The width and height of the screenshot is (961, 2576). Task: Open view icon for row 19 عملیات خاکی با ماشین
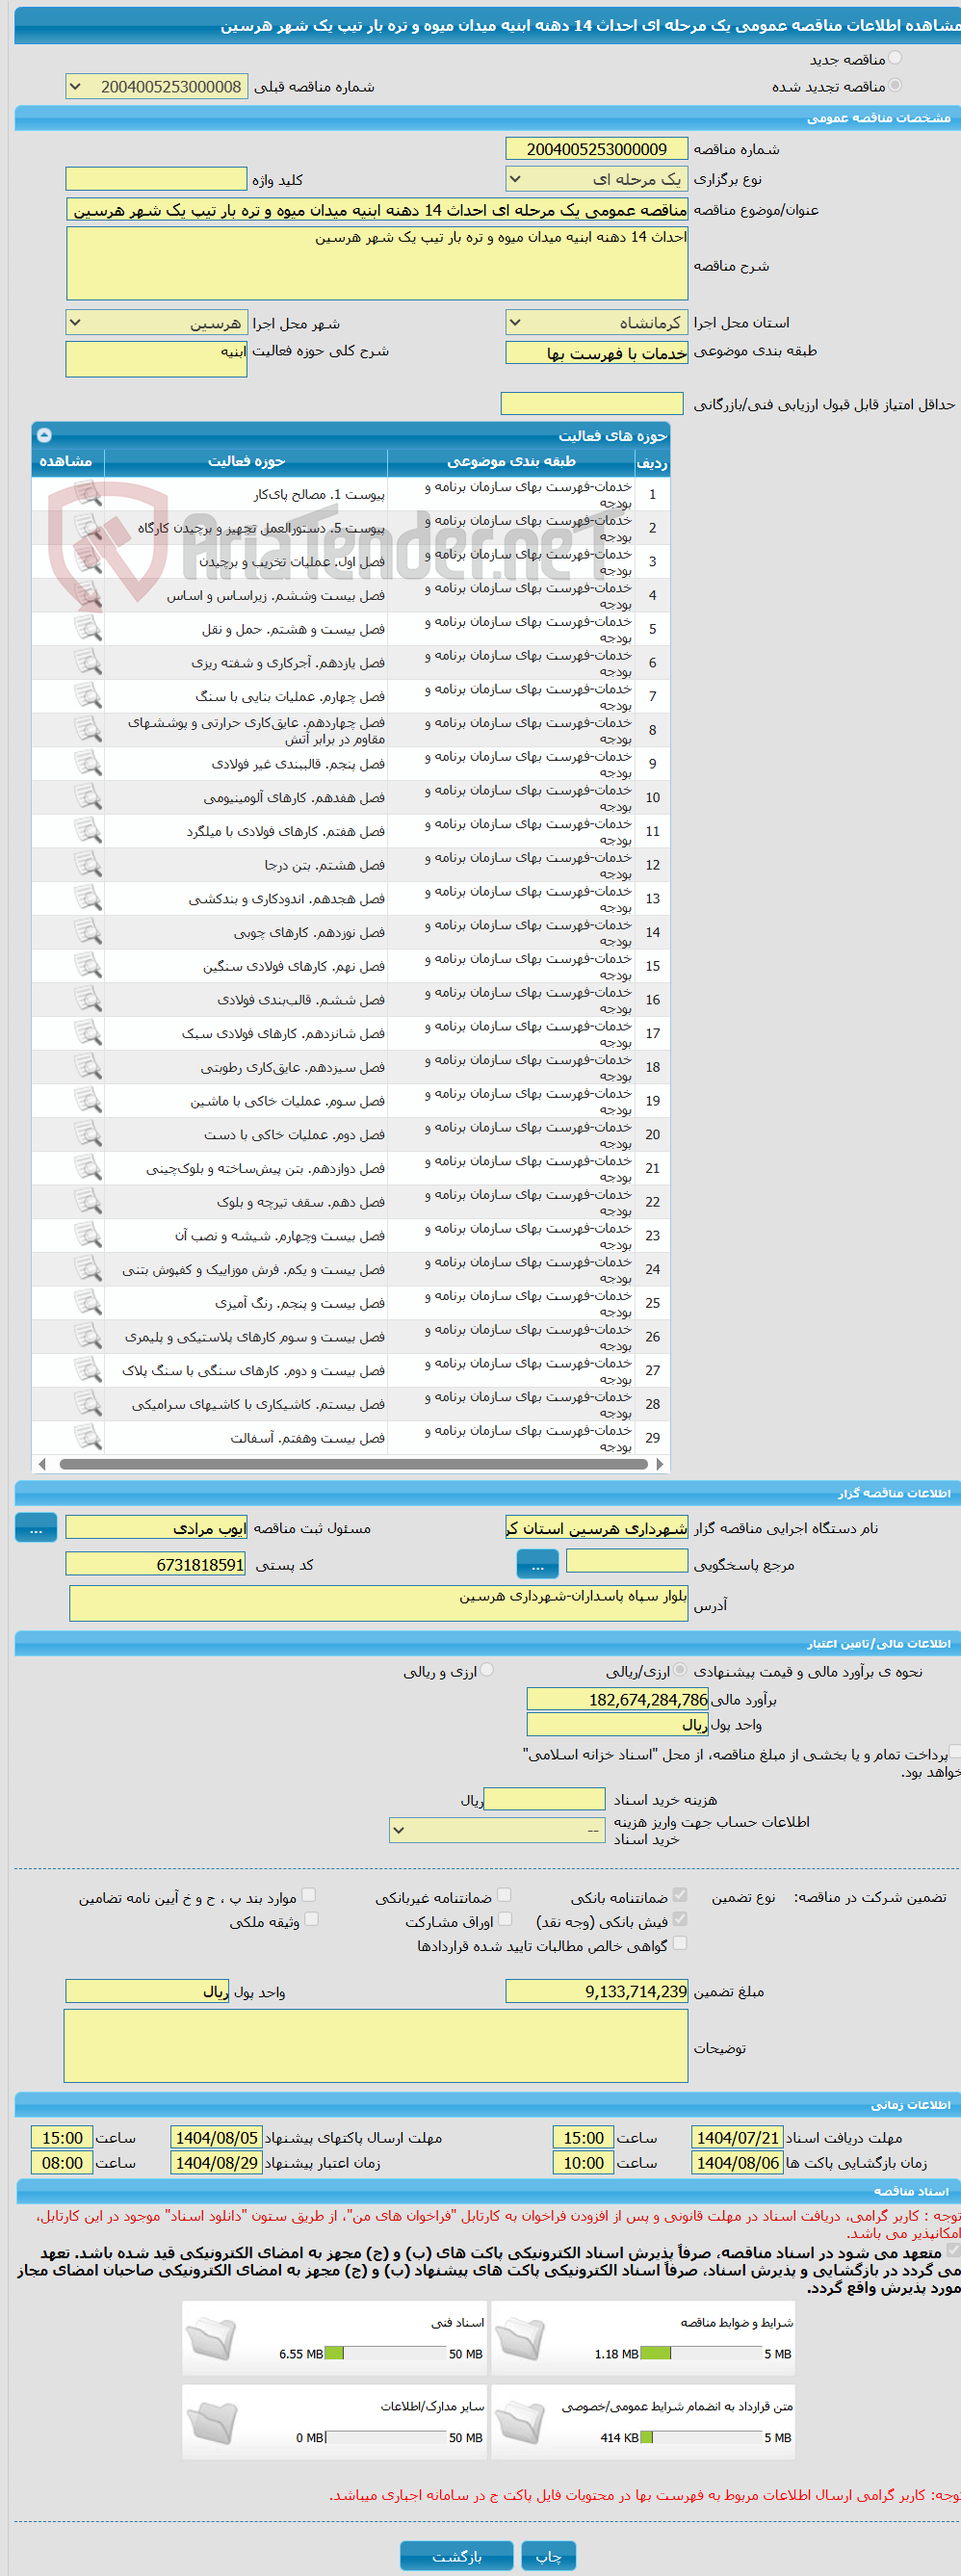click(88, 1100)
